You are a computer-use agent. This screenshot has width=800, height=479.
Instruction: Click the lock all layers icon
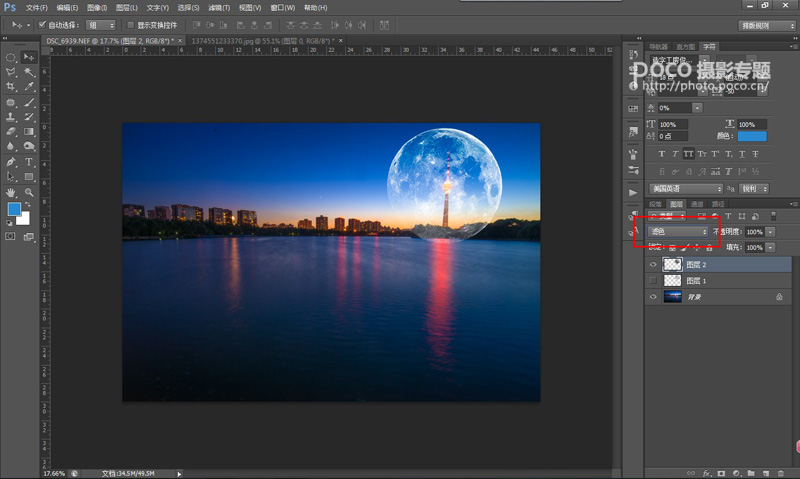(709, 247)
